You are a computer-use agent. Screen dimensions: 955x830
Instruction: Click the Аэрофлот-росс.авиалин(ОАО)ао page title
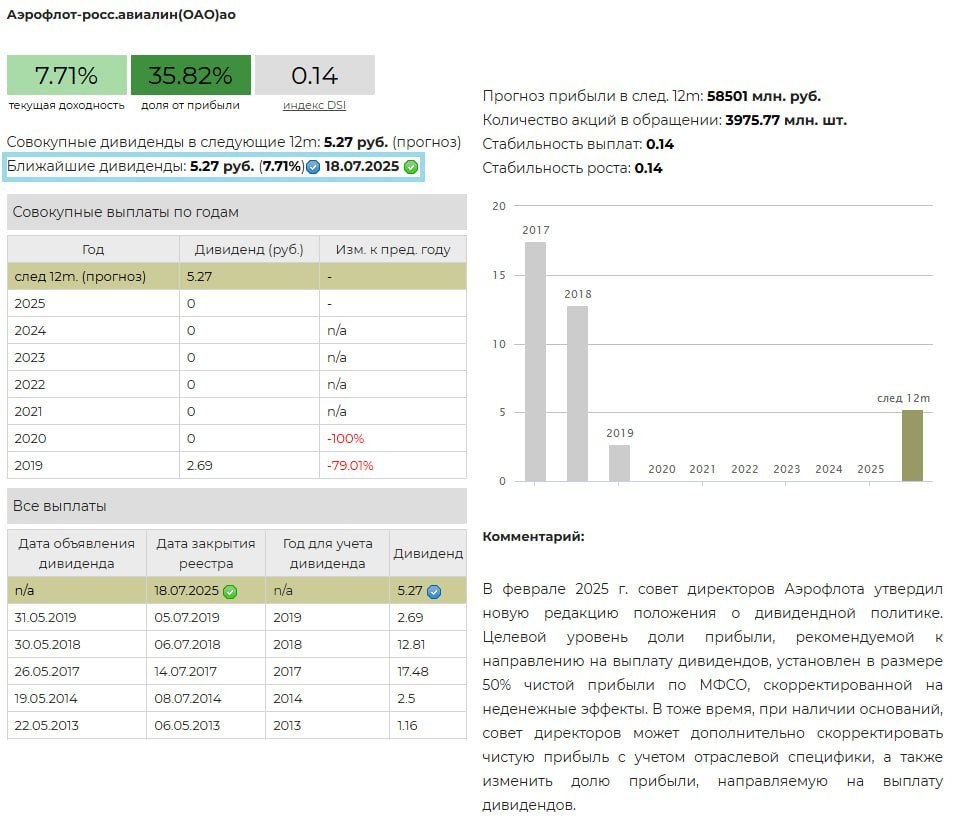[121, 15]
